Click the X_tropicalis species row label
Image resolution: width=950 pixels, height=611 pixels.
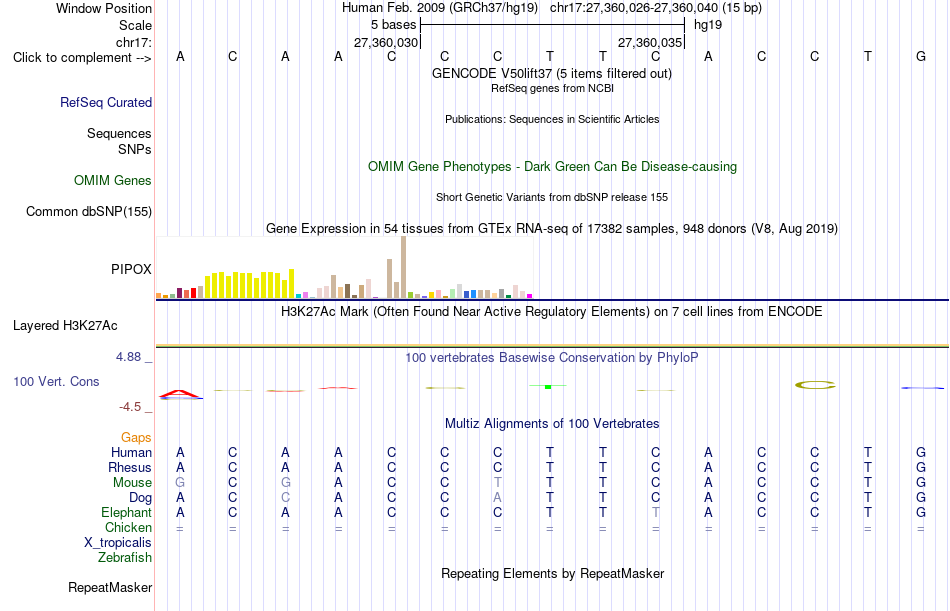118,543
